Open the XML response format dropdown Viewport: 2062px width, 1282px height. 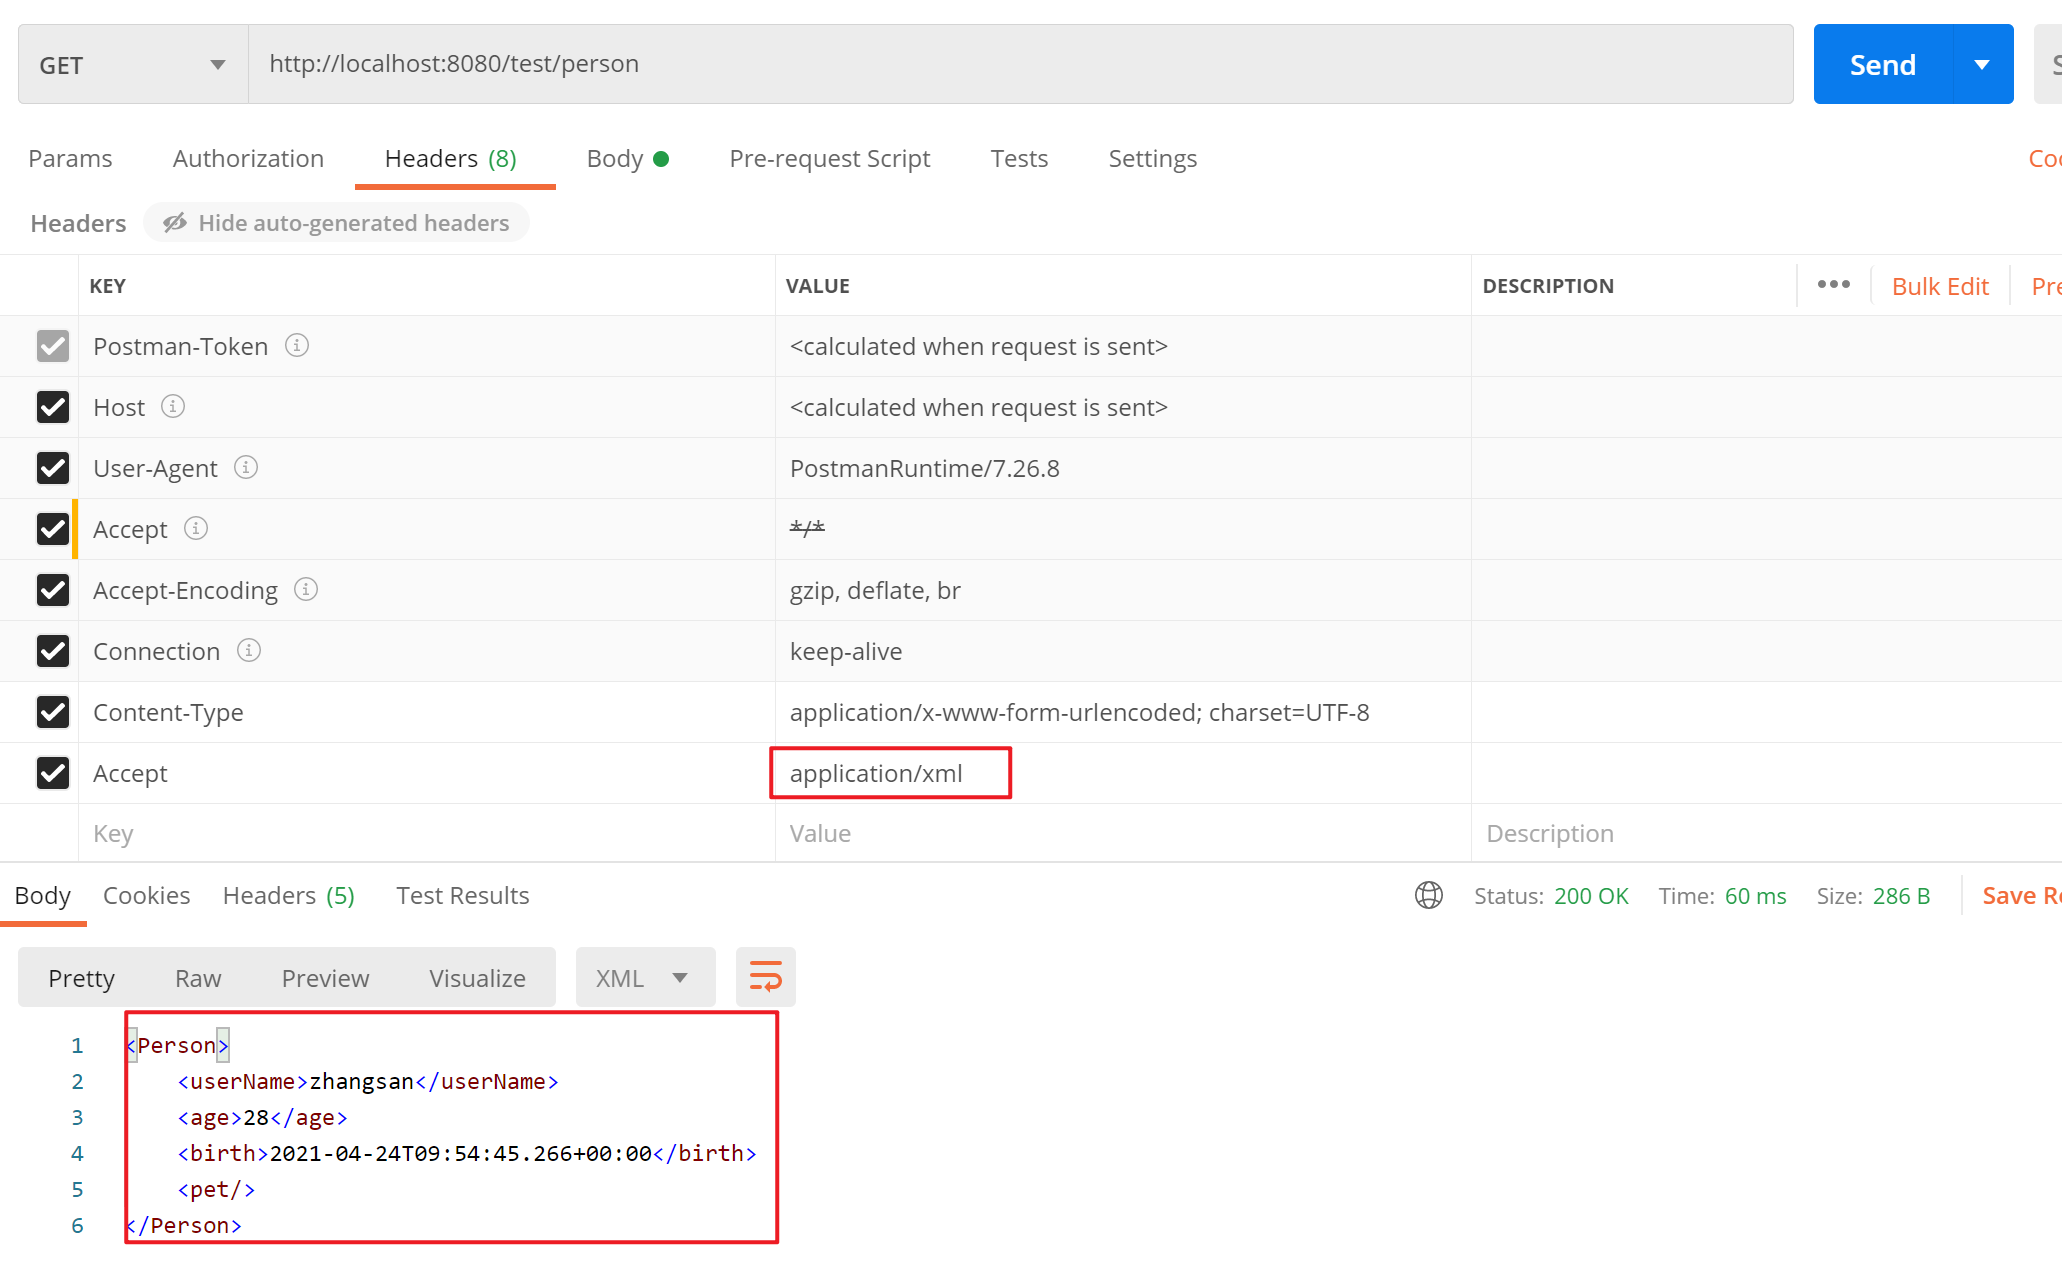click(x=645, y=977)
